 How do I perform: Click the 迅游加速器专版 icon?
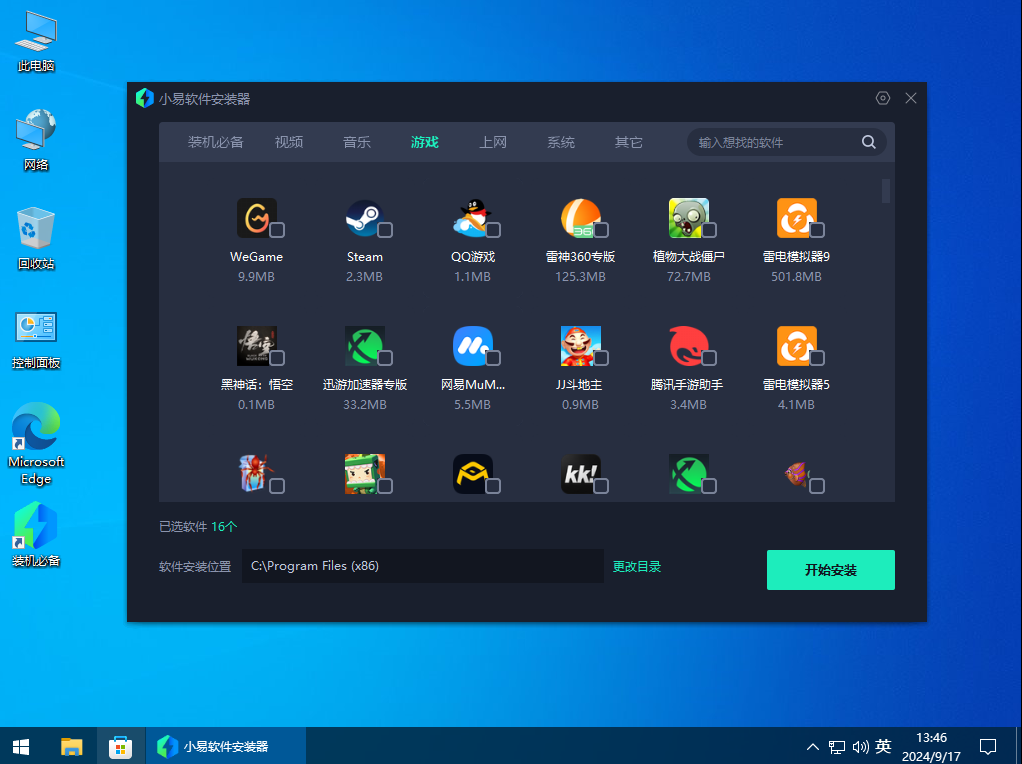pyautogui.click(x=364, y=345)
